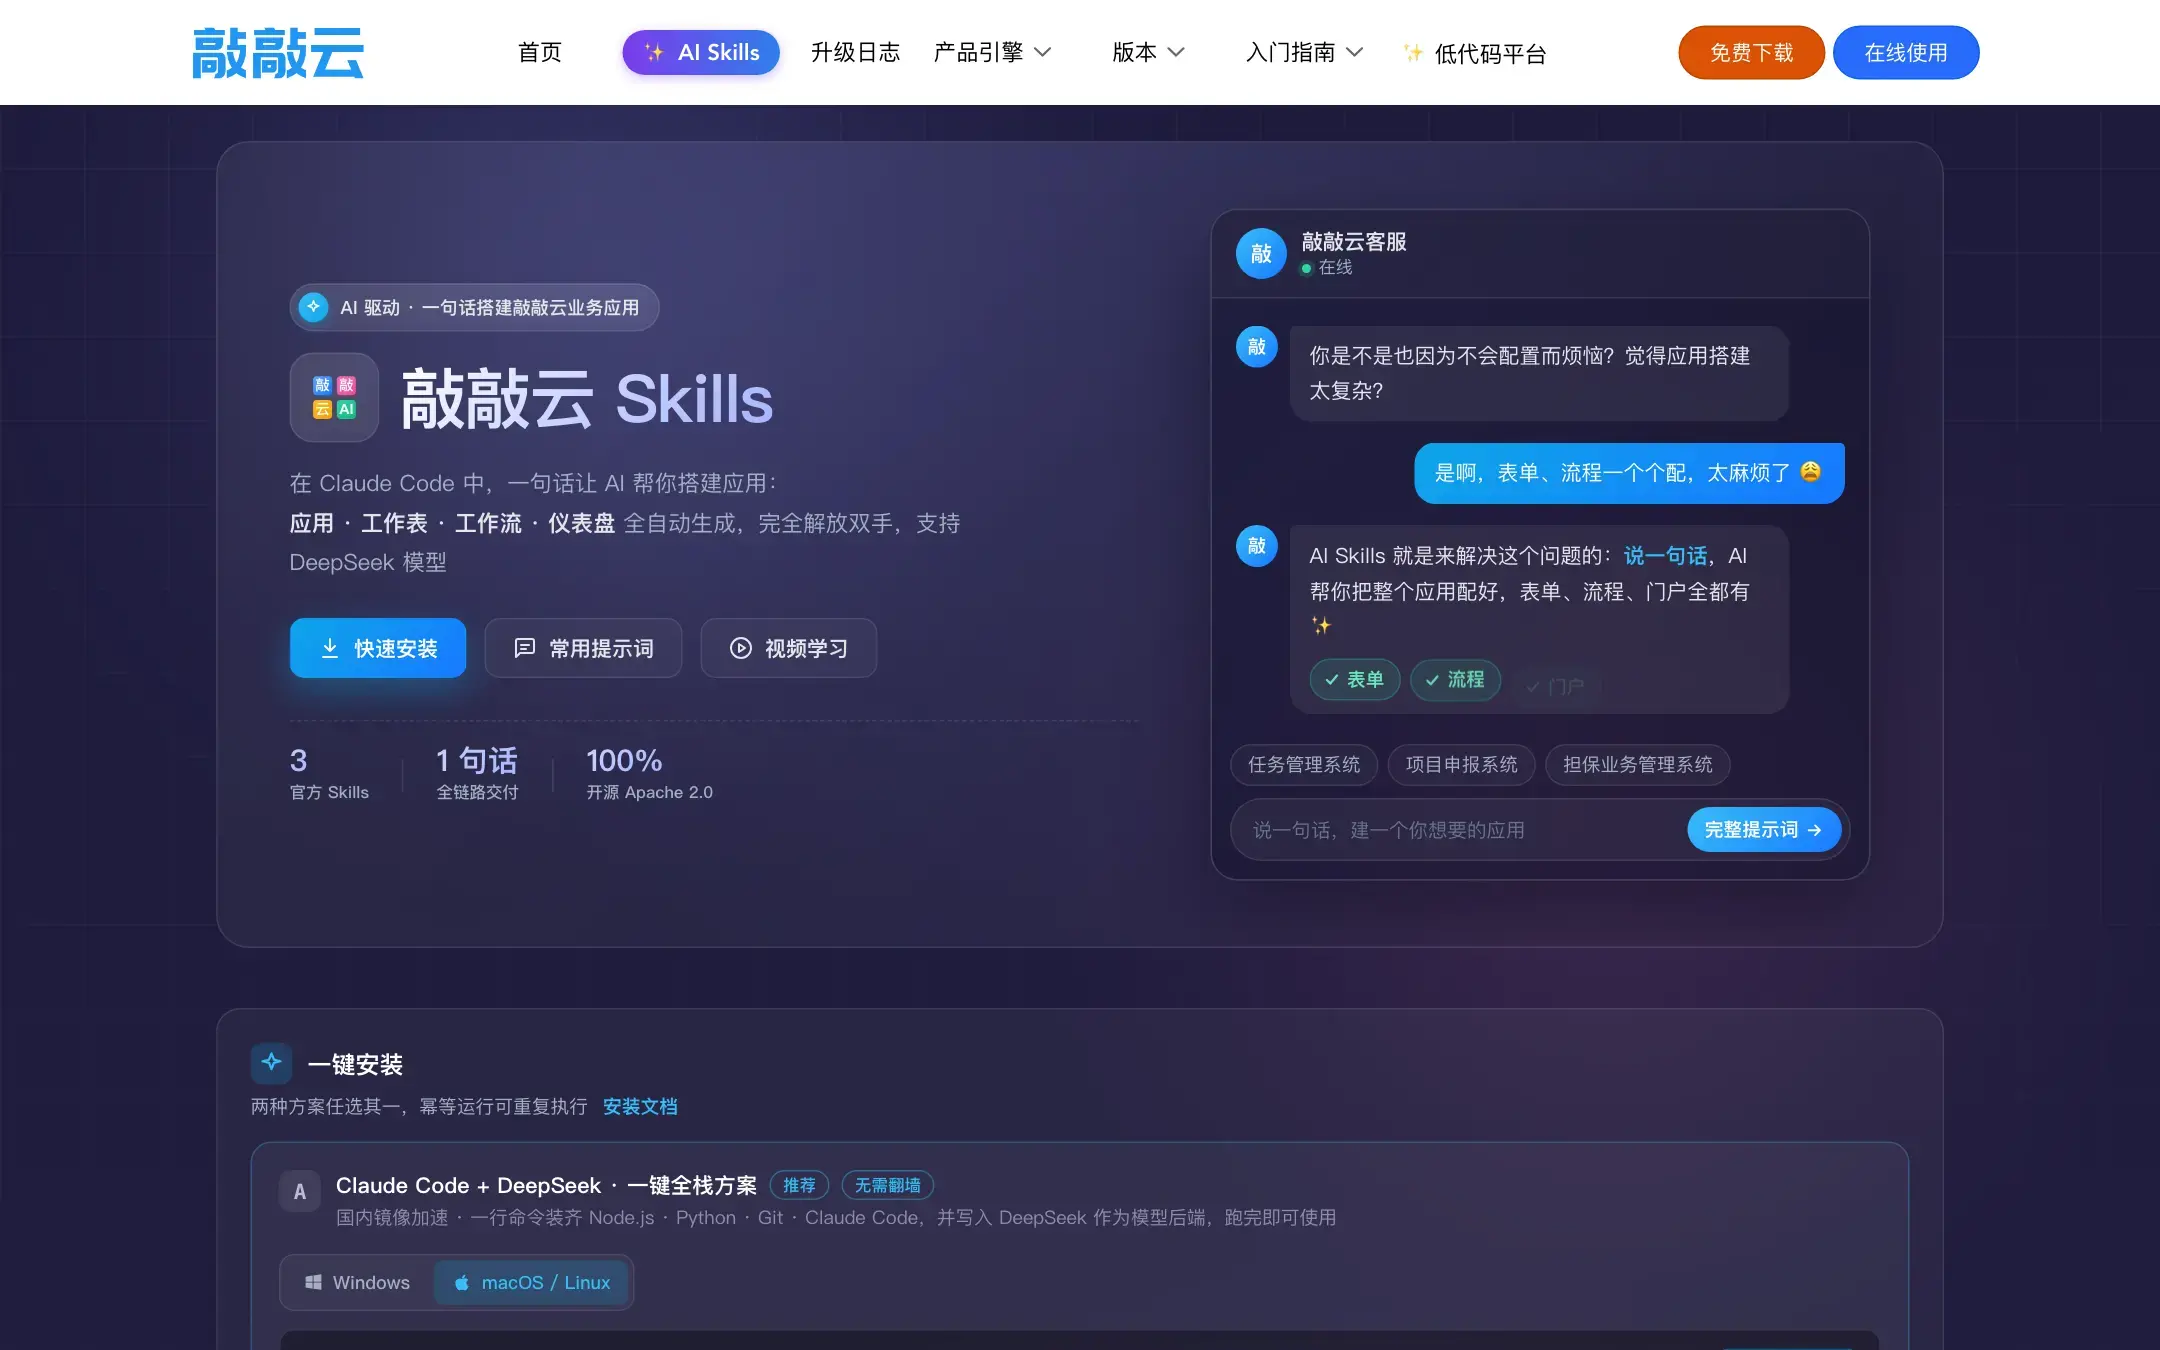Click the 说一句话 highlighted link

pos(1665,556)
